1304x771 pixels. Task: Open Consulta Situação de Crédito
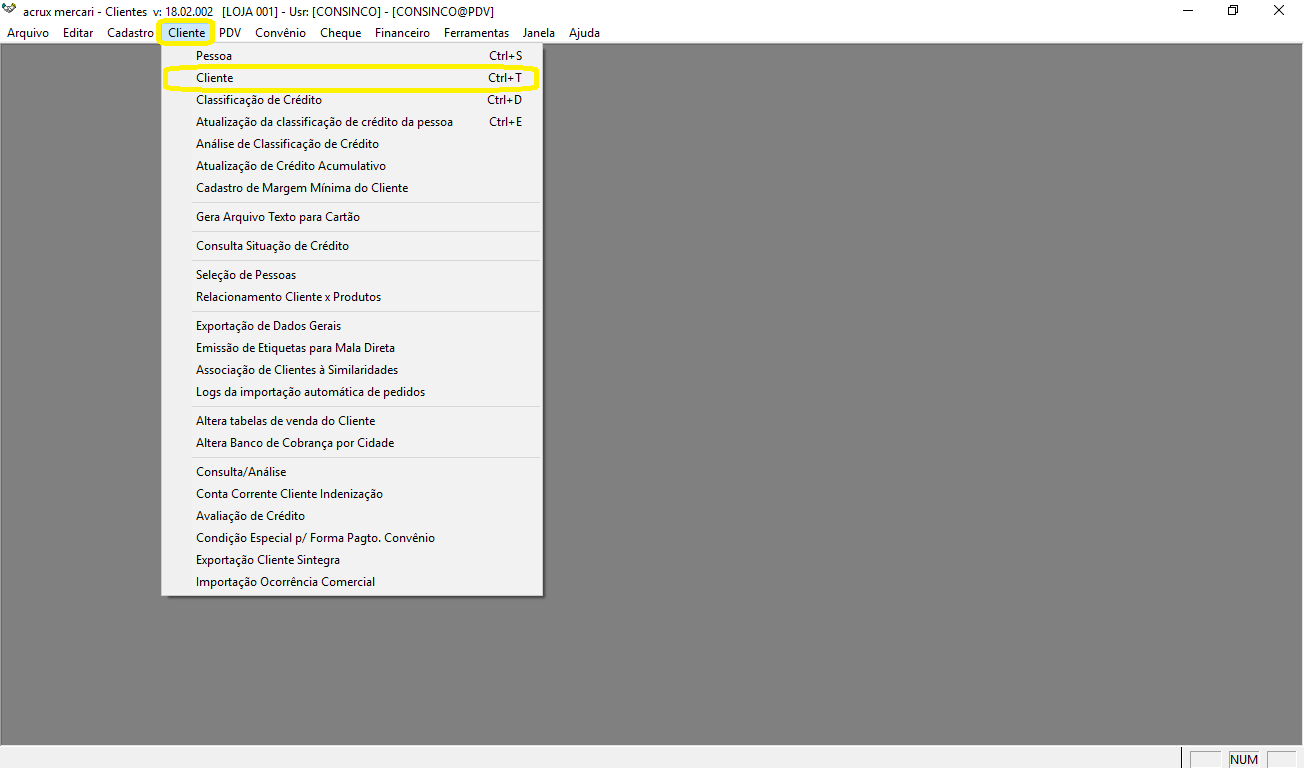[x=272, y=246]
